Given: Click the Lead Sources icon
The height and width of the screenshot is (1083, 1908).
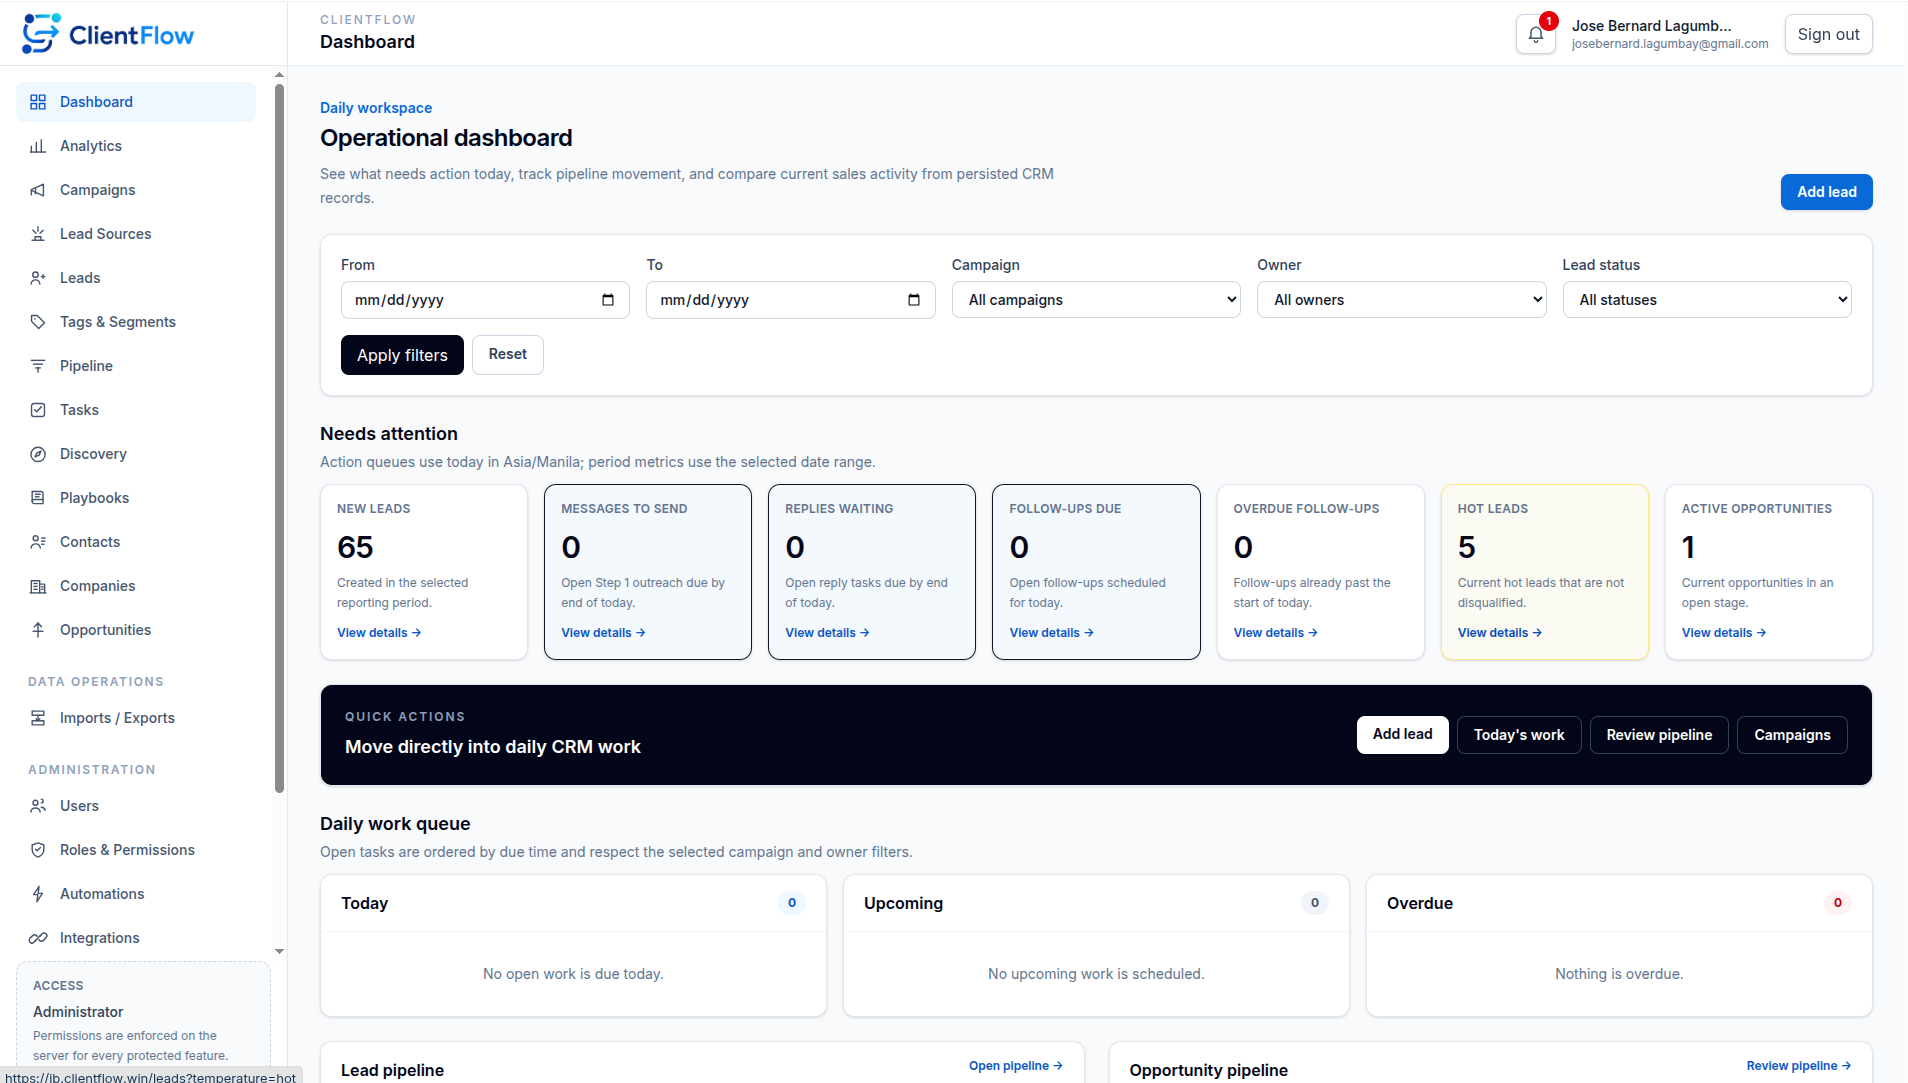Looking at the screenshot, I should pos(38,234).
